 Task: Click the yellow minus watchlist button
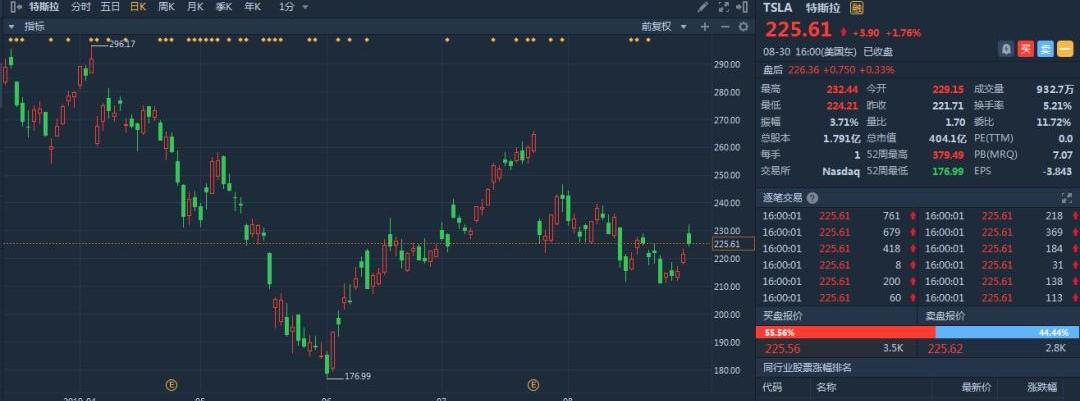click(1065, 49)
